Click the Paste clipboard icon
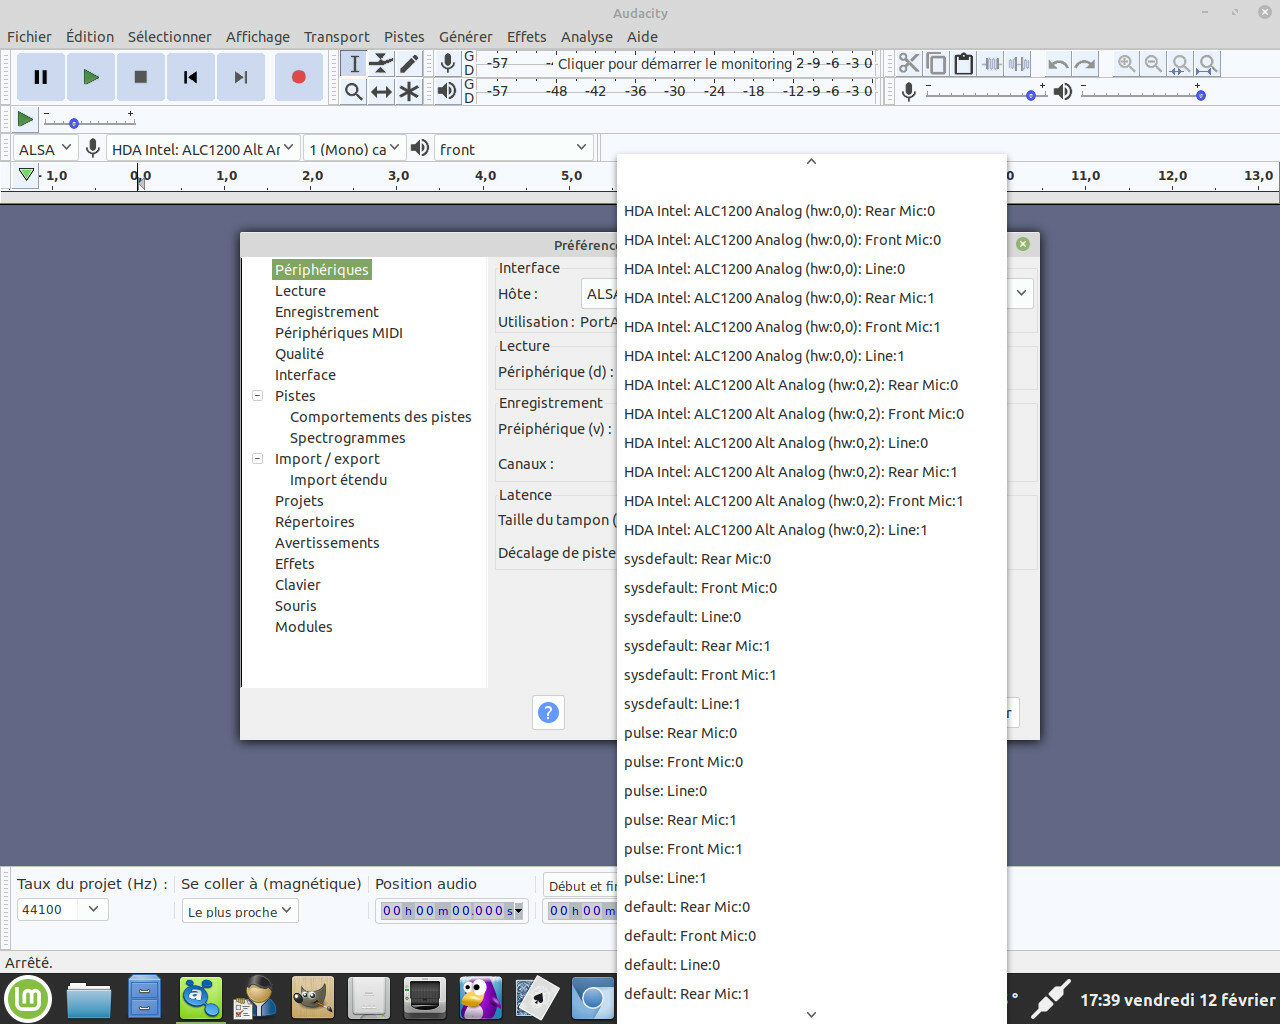1280x1024 pixels. point(964,64)
